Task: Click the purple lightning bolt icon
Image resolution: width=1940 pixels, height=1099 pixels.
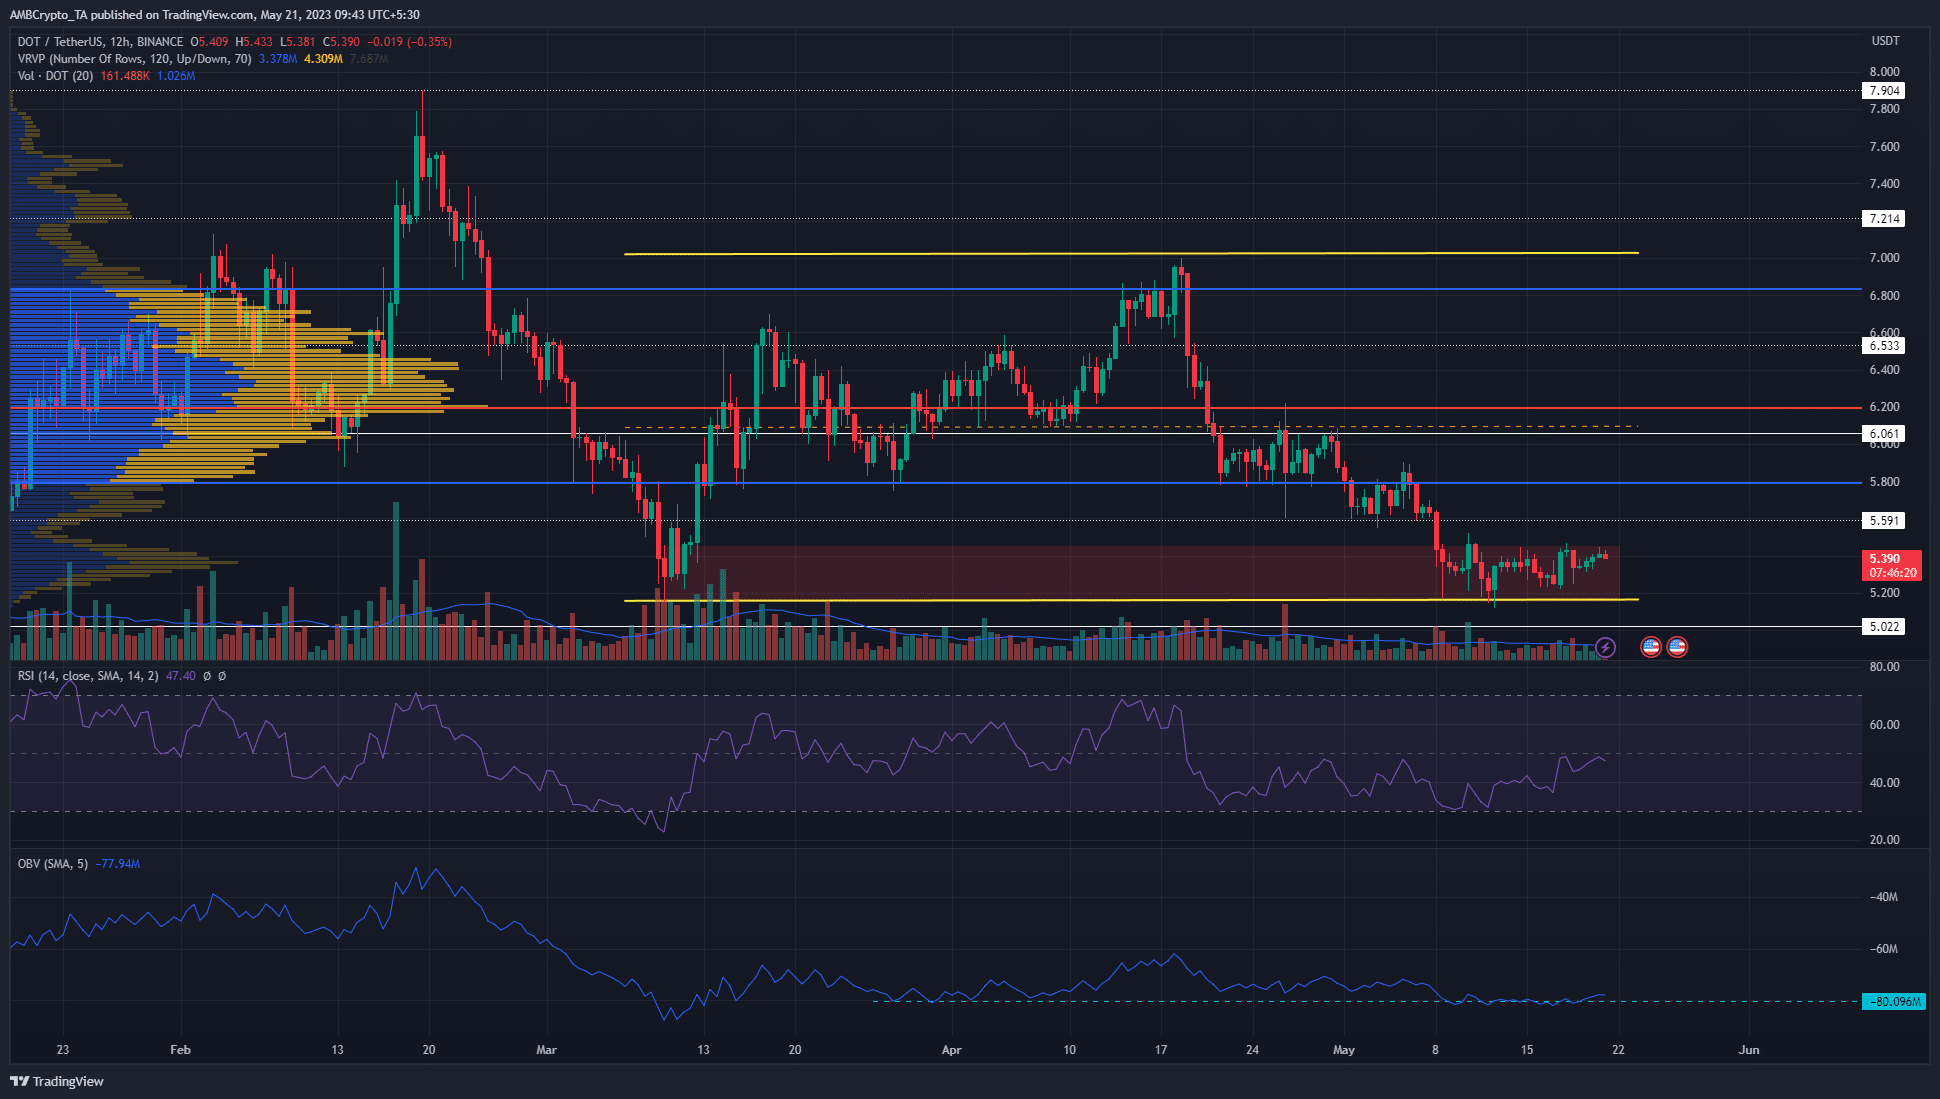Action: pos(1605,647)
